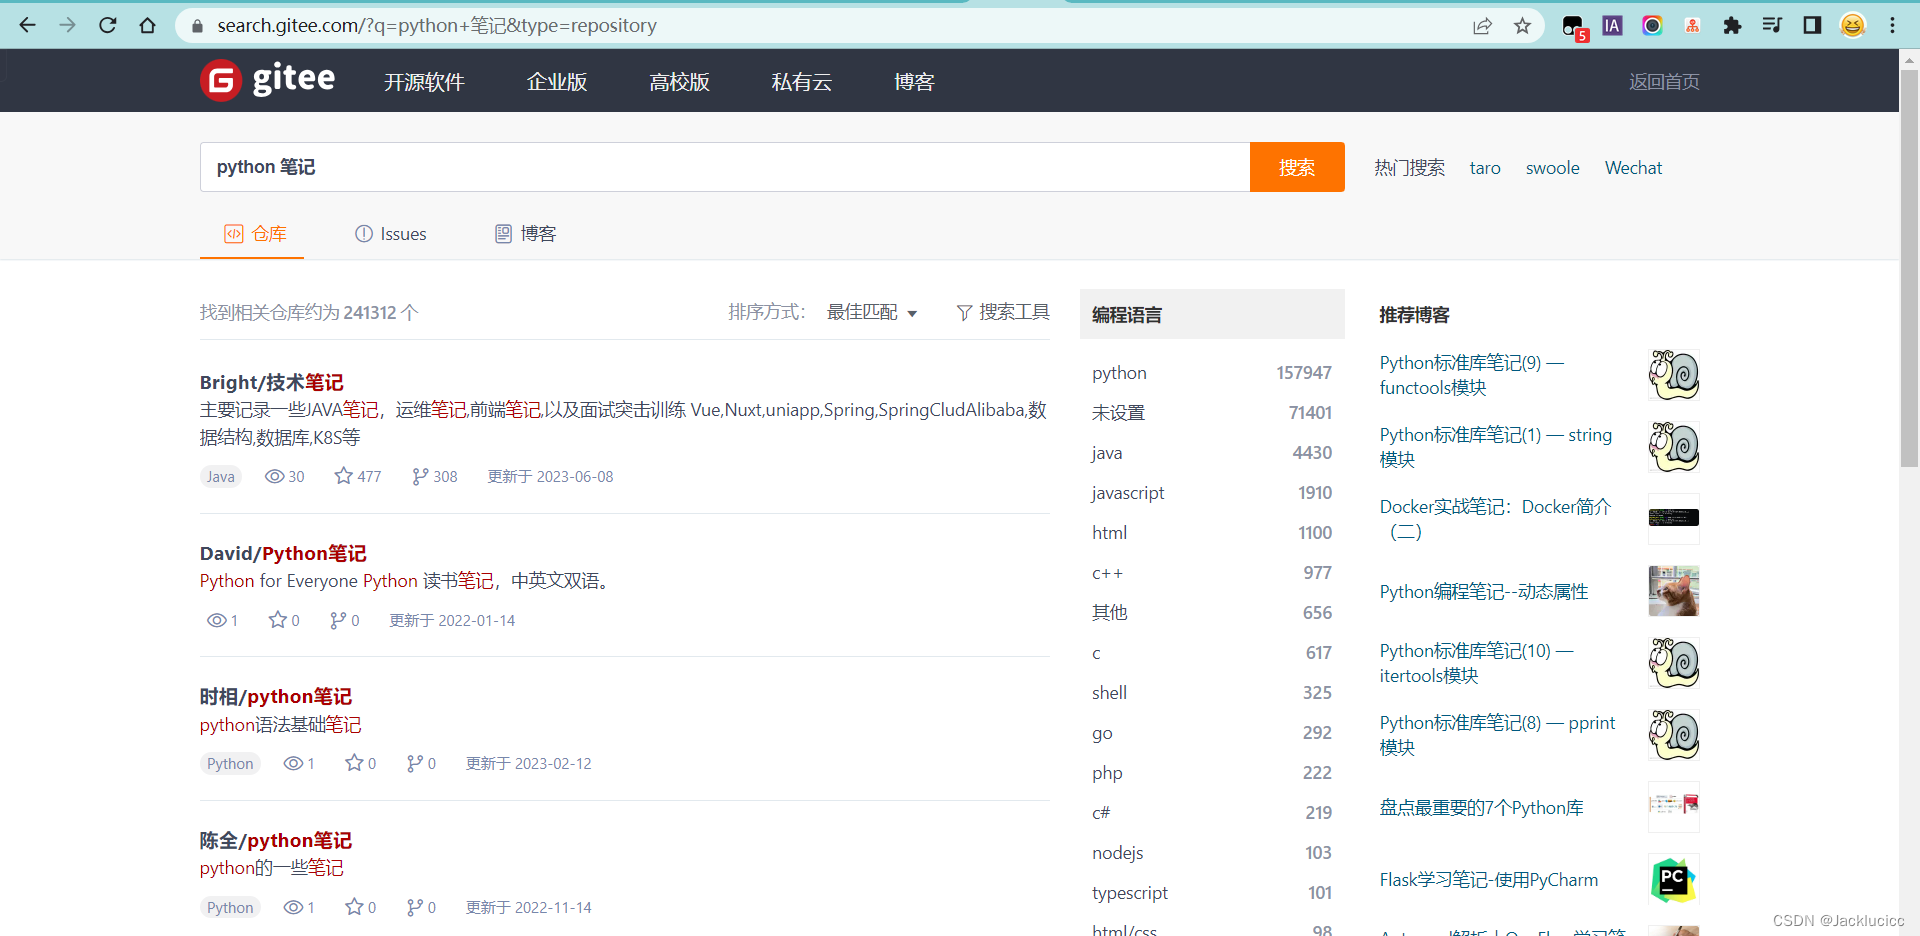
Task: Open the browser side panel icon
Action: click(1812, 25)
